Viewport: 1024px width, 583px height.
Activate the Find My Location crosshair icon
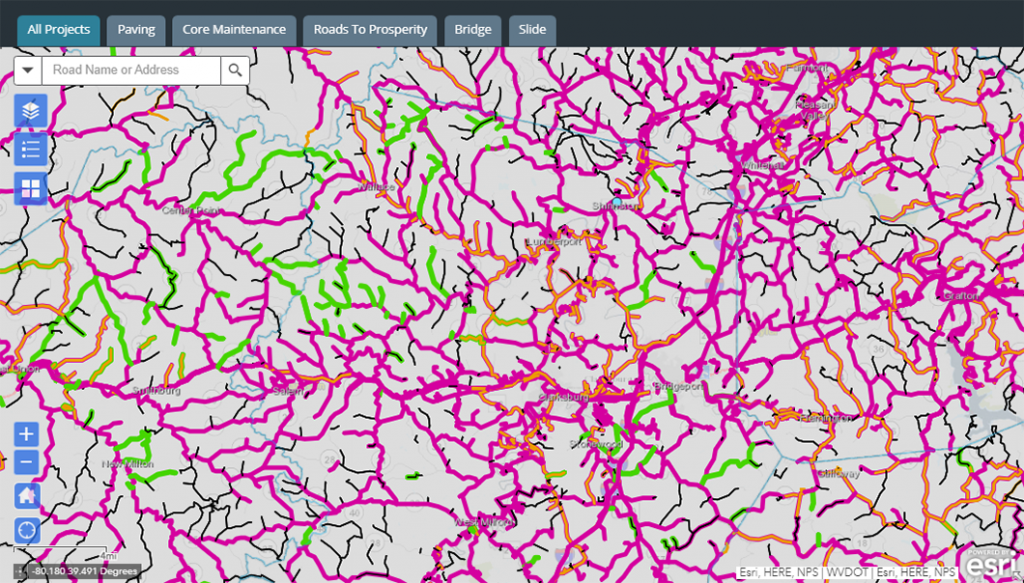pyautogui.click(x=24, y=530)
